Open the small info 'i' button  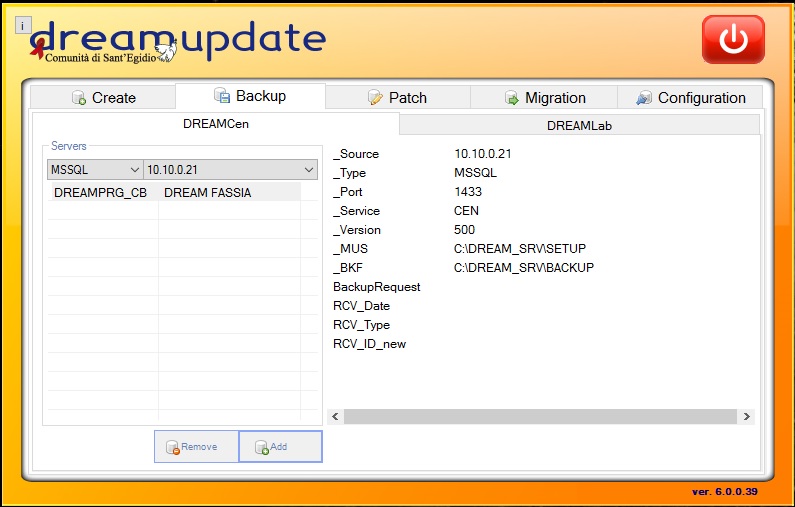click(x=23, y=25)
